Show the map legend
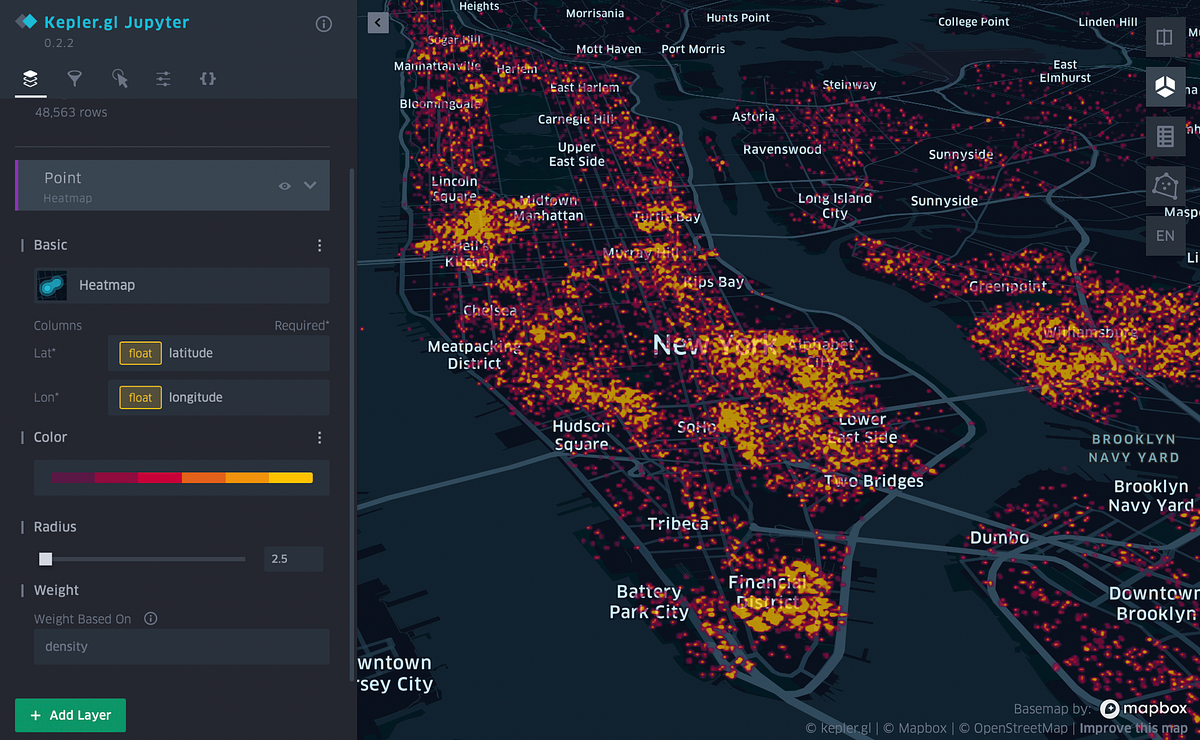This screenshot has width=1200, height=740. point(1165,137)
